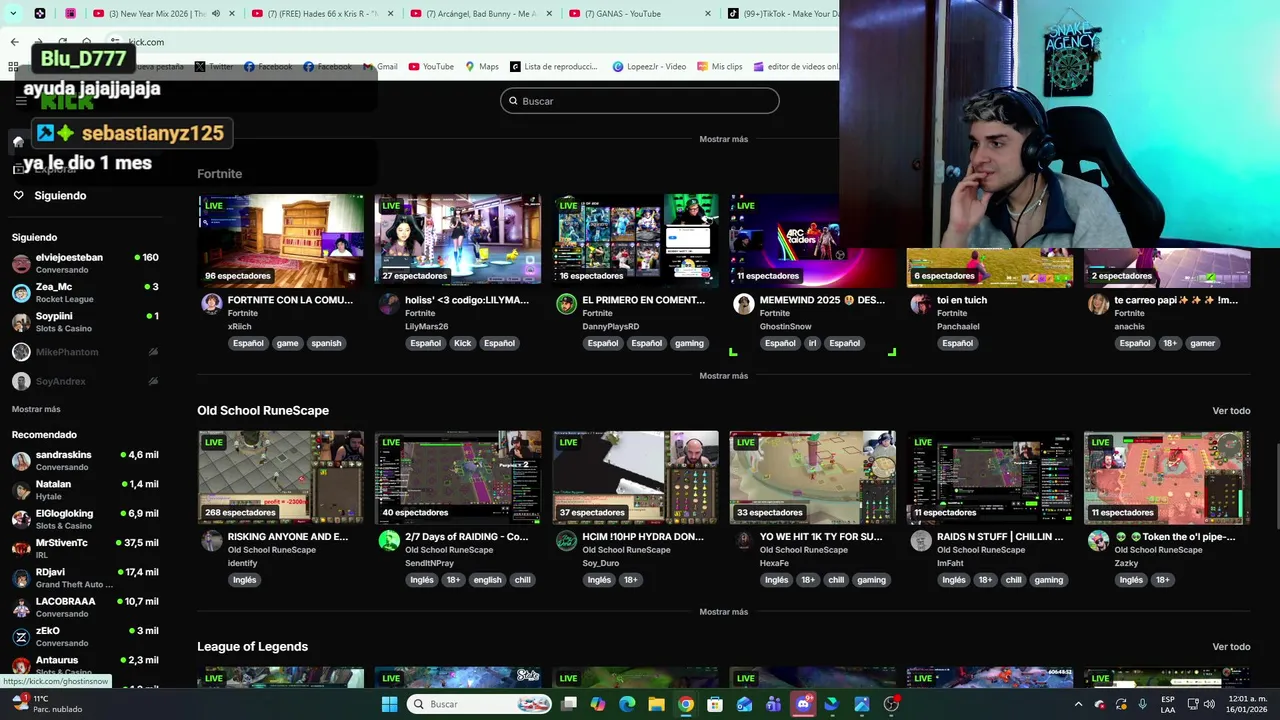Open the Windows Start menu
This screenshot has width=1280, height=720.
[389, 704]
